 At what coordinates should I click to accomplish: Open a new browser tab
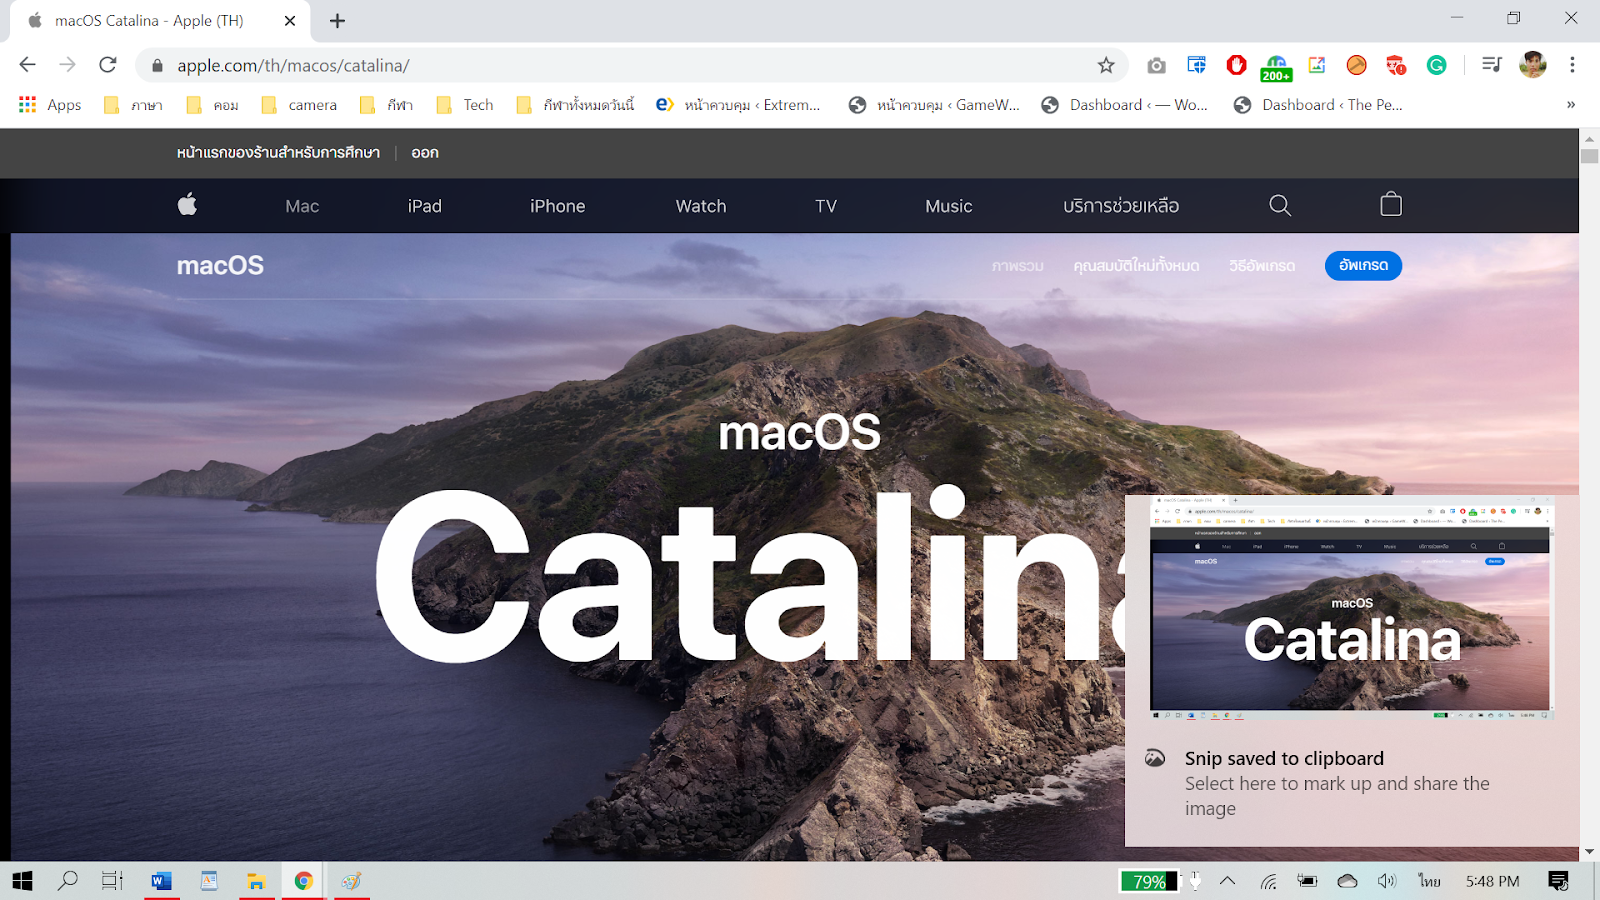338,21
